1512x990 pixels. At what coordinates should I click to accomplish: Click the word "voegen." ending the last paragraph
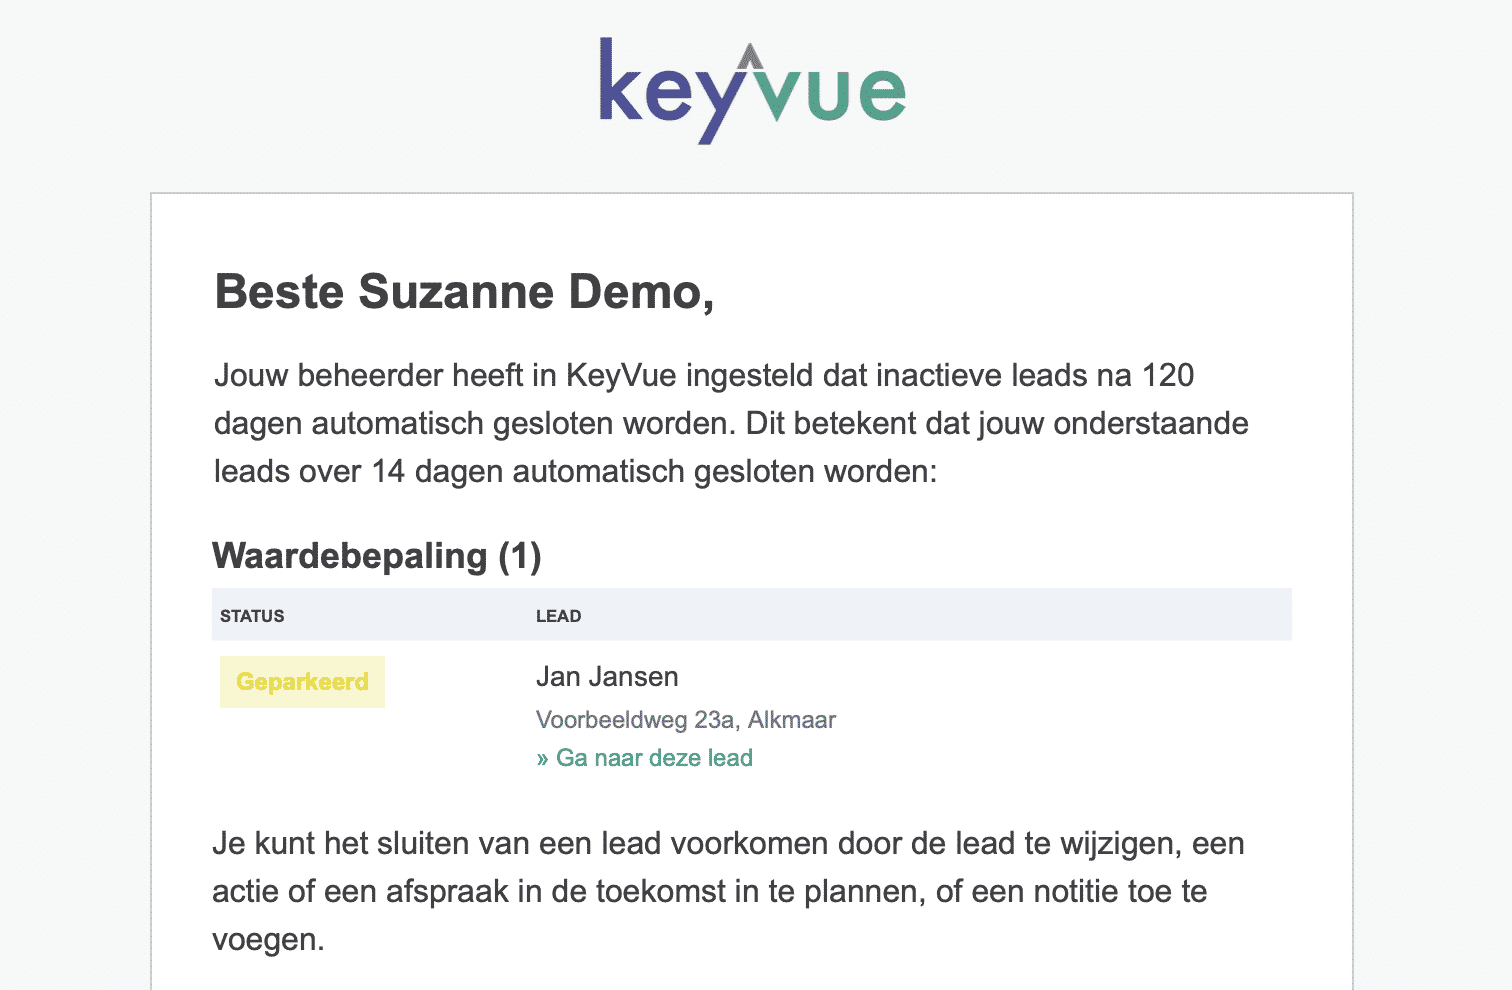(268, 940)
